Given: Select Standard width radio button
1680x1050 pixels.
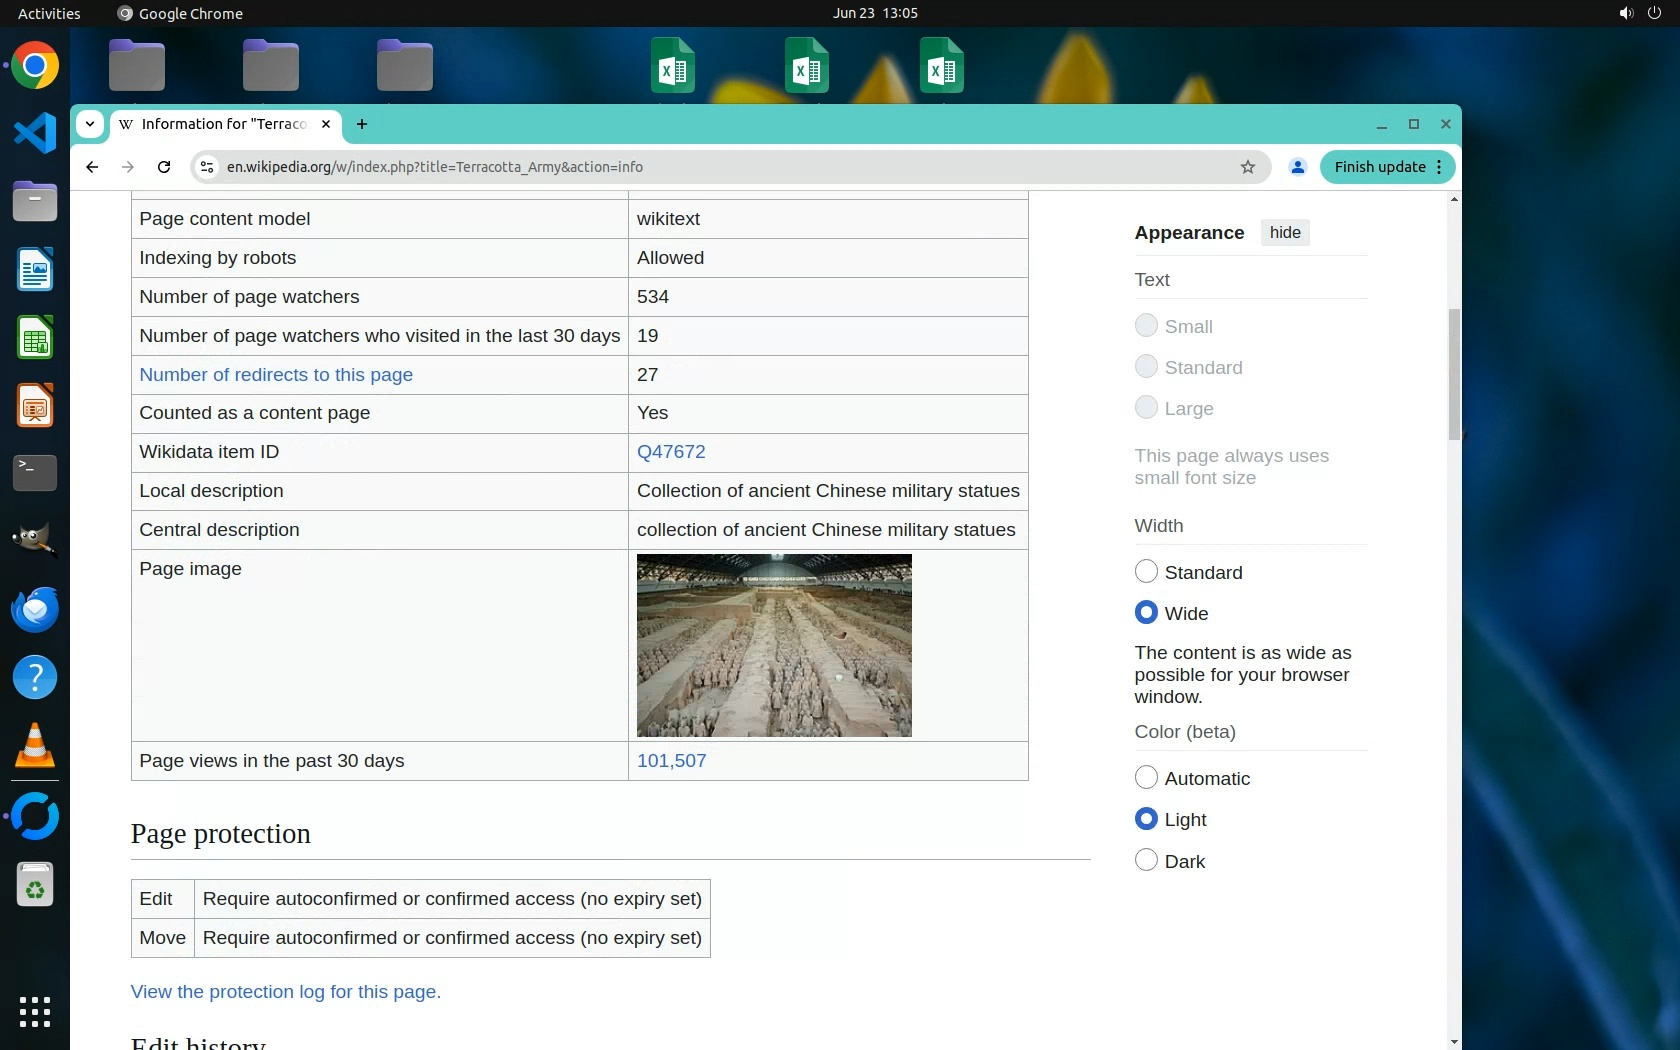Looking at the screenshot, I should coord(1146,571).
